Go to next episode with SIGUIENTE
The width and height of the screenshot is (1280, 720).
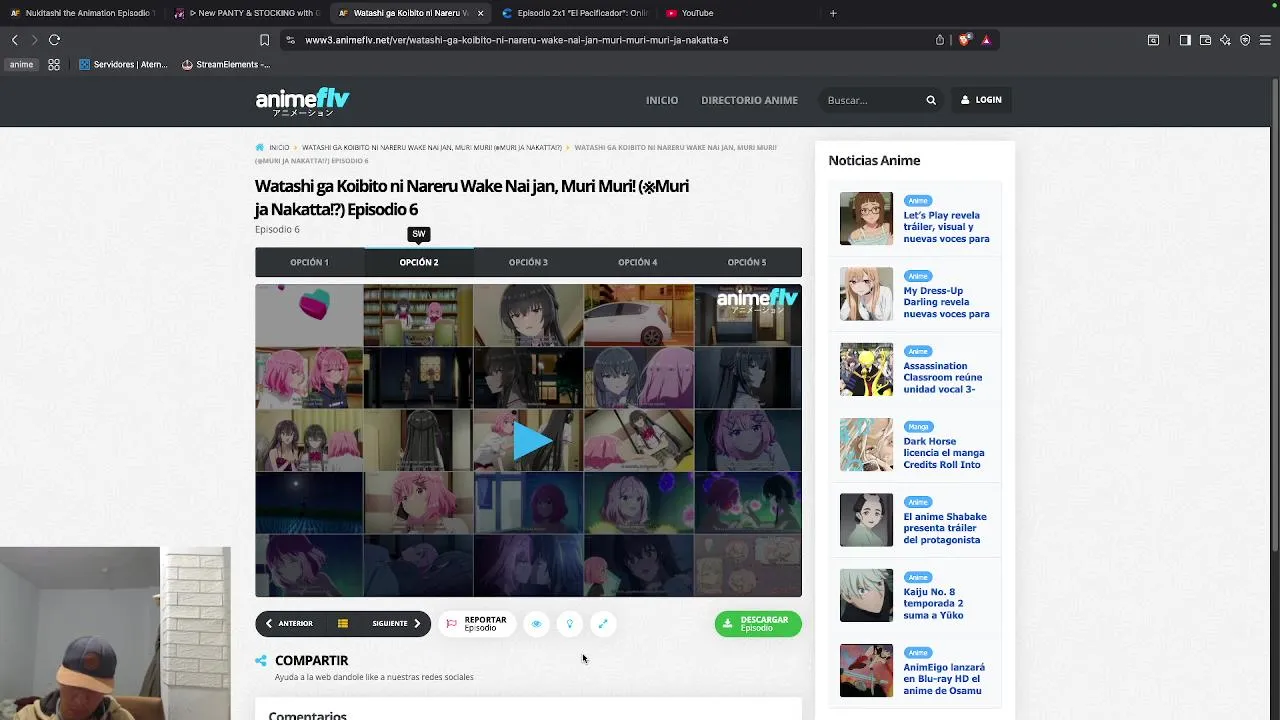click(x=397, y=623)
